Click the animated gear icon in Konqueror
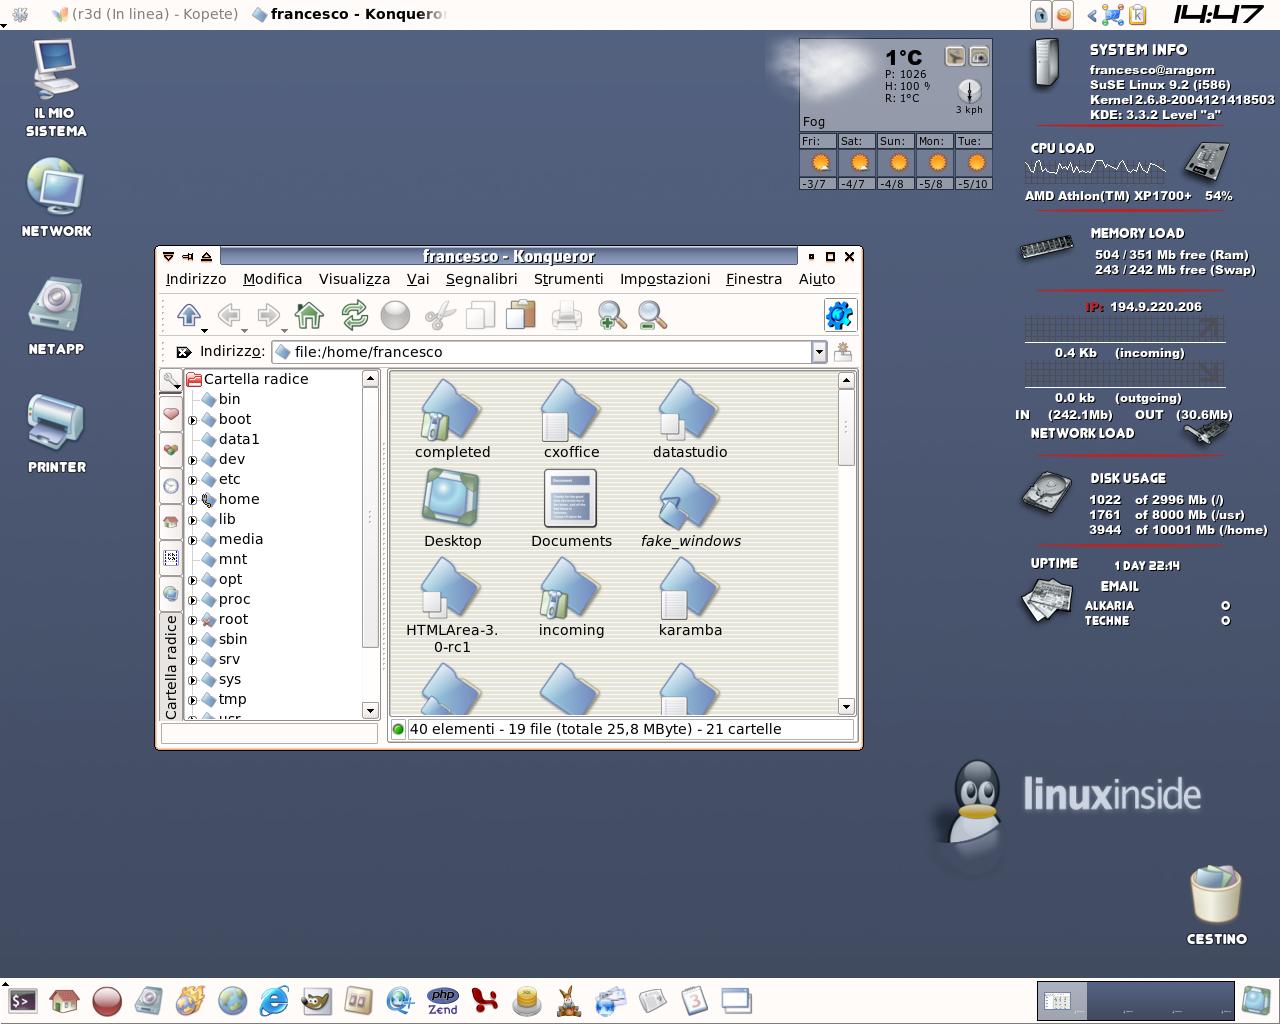Screen dimensions: 1280x1024 click(x=839, y=315)
